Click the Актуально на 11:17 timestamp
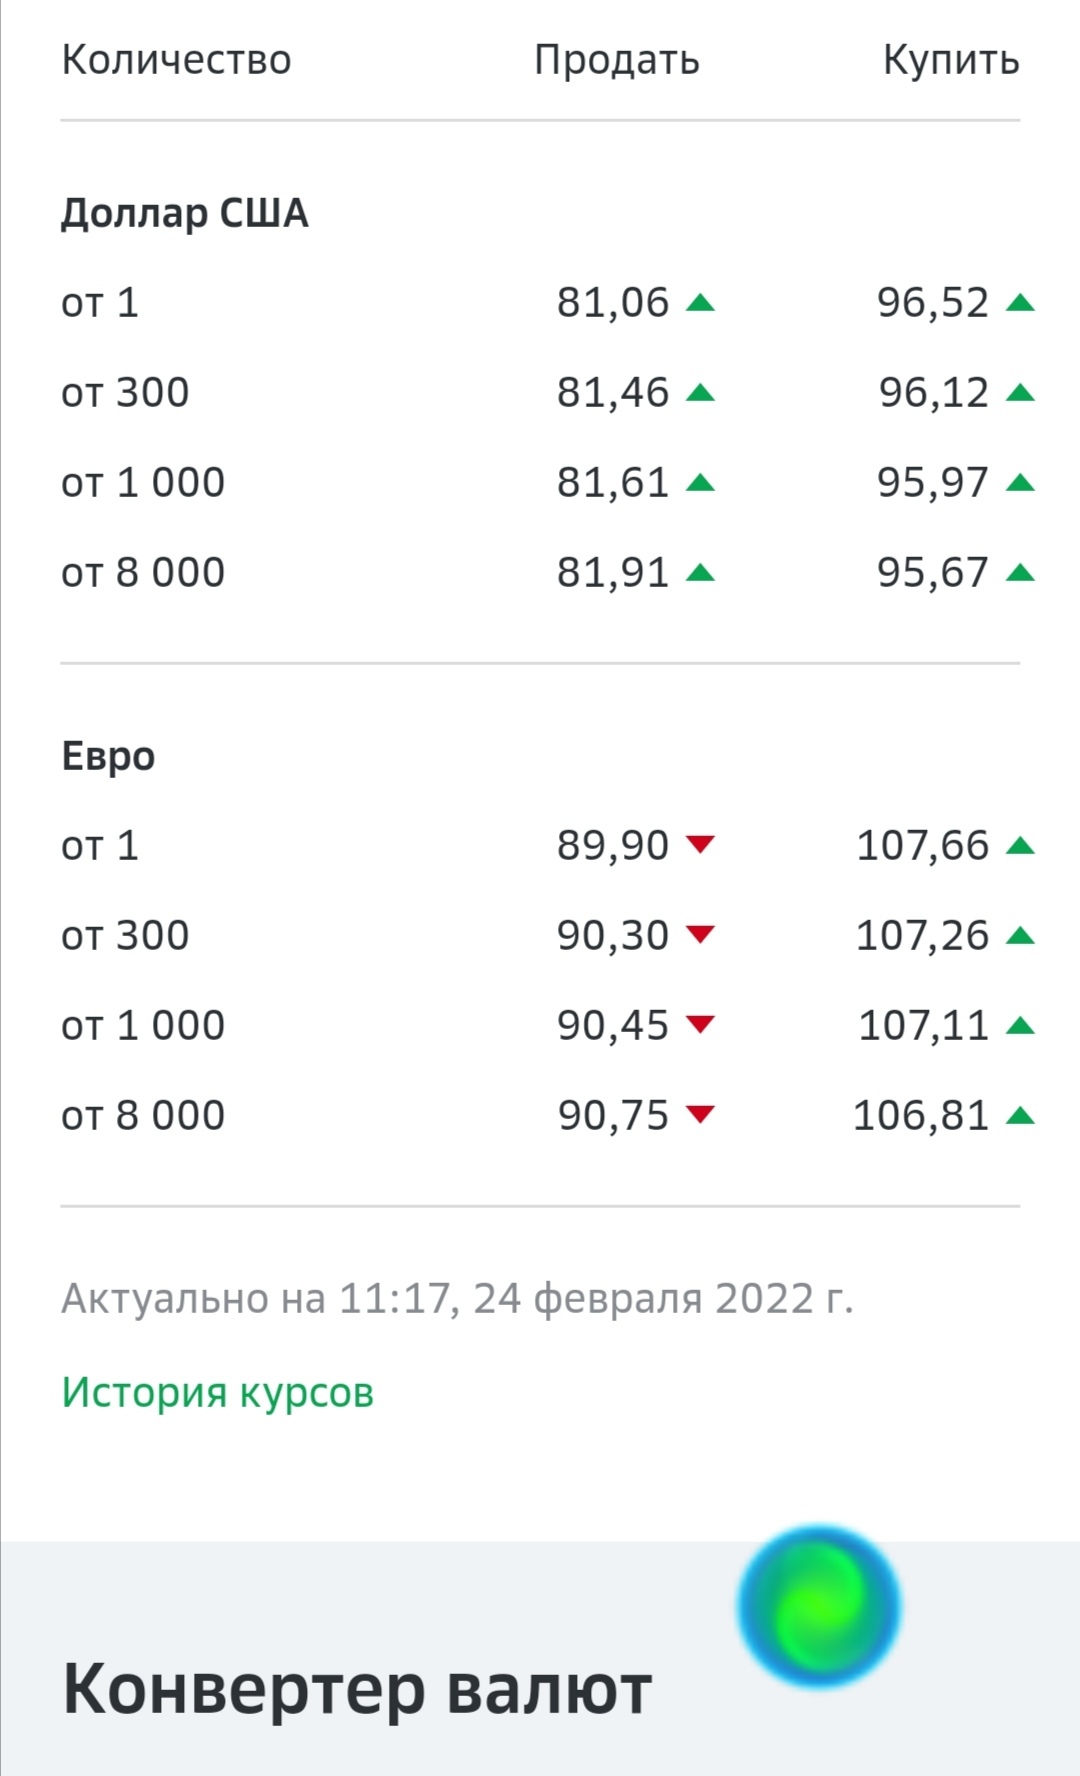The width and height of the screenshot is (1080, 1776). (x=457, y=1298)
